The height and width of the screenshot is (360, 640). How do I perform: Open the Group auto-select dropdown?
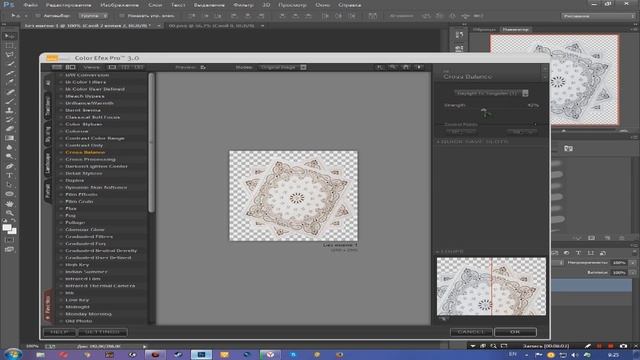coord(93,16)
